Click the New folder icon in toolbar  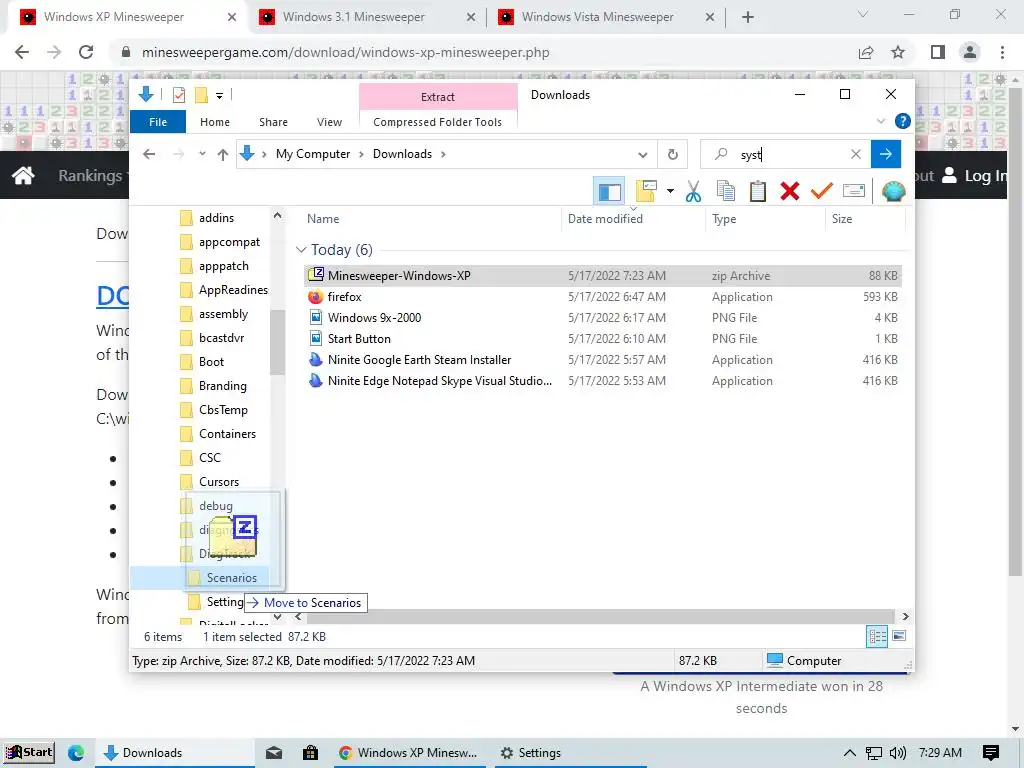tap(646, 191)
